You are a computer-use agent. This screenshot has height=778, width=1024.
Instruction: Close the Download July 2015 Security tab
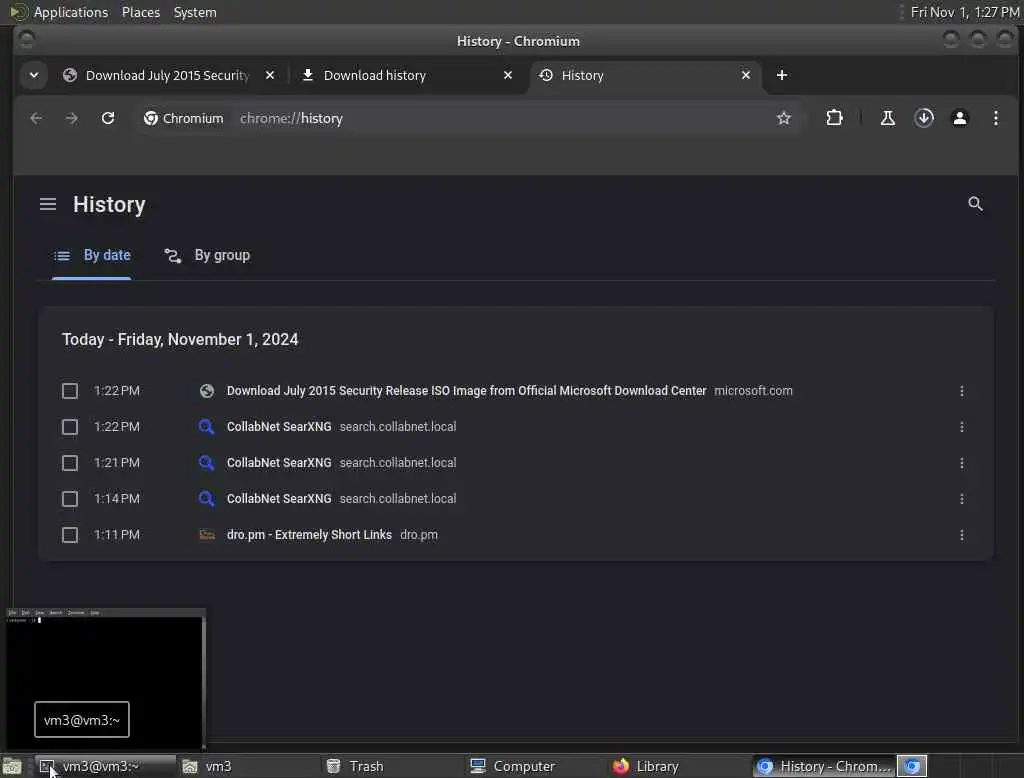coord(270,75)
